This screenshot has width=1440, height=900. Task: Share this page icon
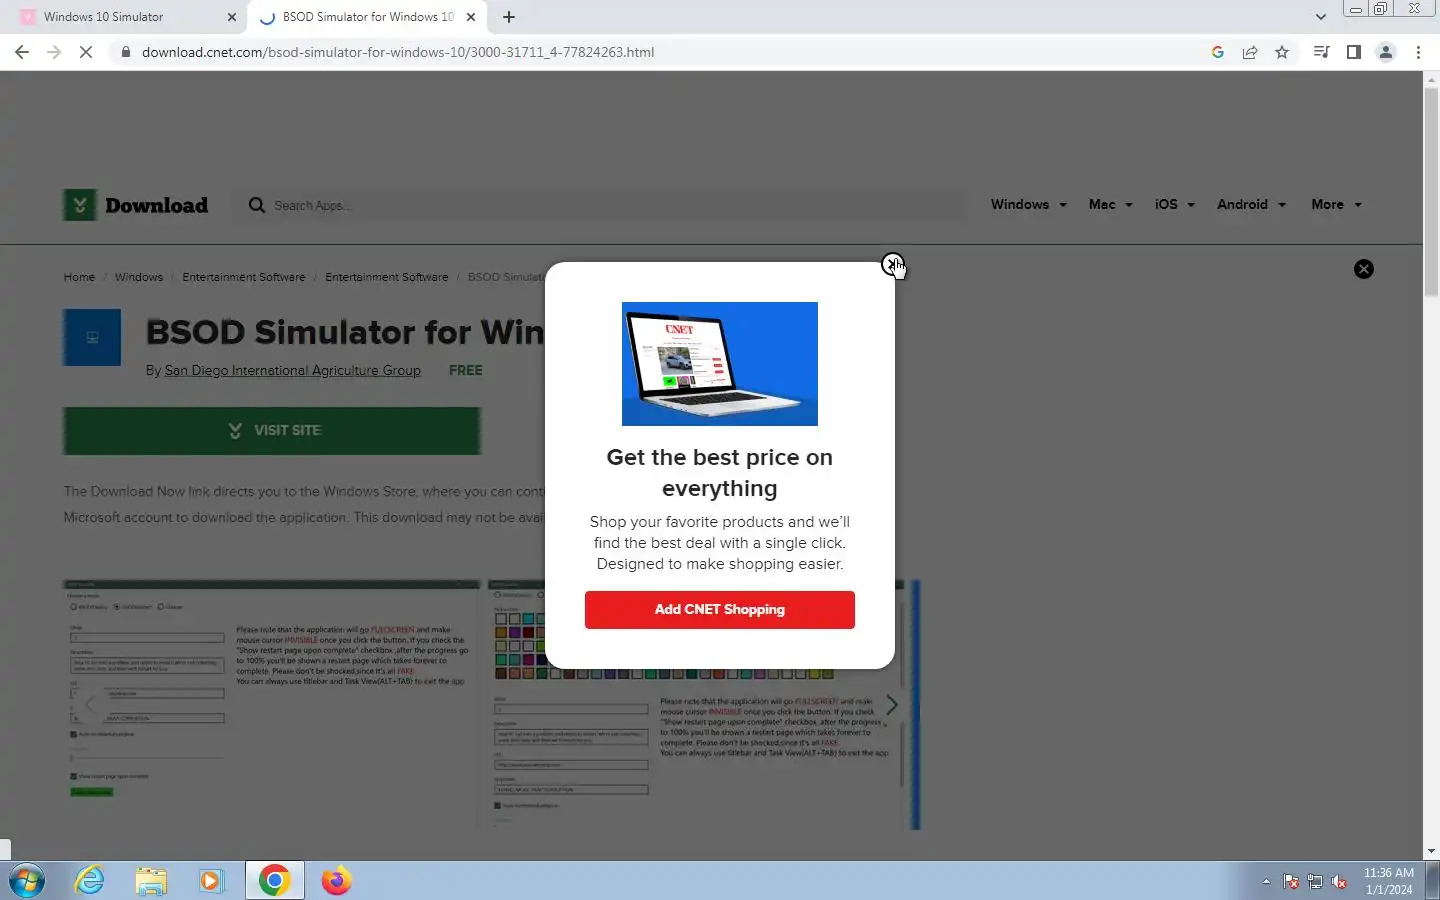click(1250, 52)
